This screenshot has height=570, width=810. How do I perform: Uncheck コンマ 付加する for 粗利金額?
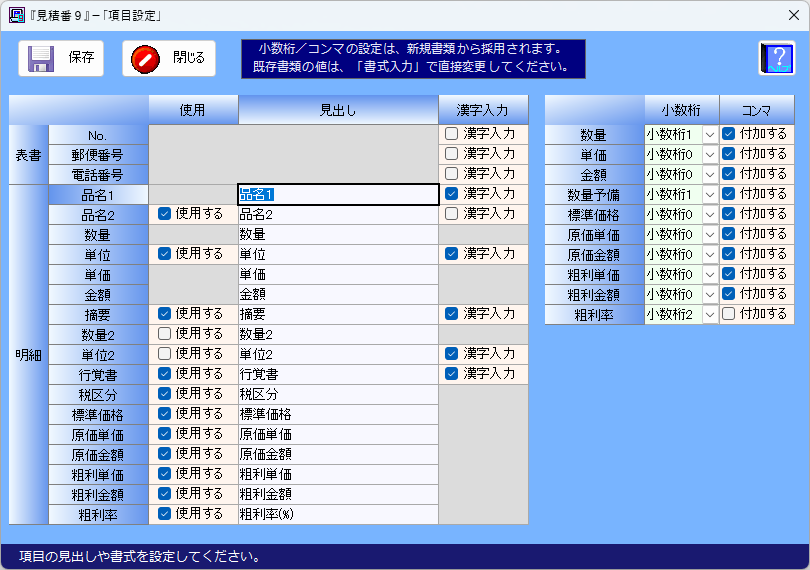click(728, 293)
